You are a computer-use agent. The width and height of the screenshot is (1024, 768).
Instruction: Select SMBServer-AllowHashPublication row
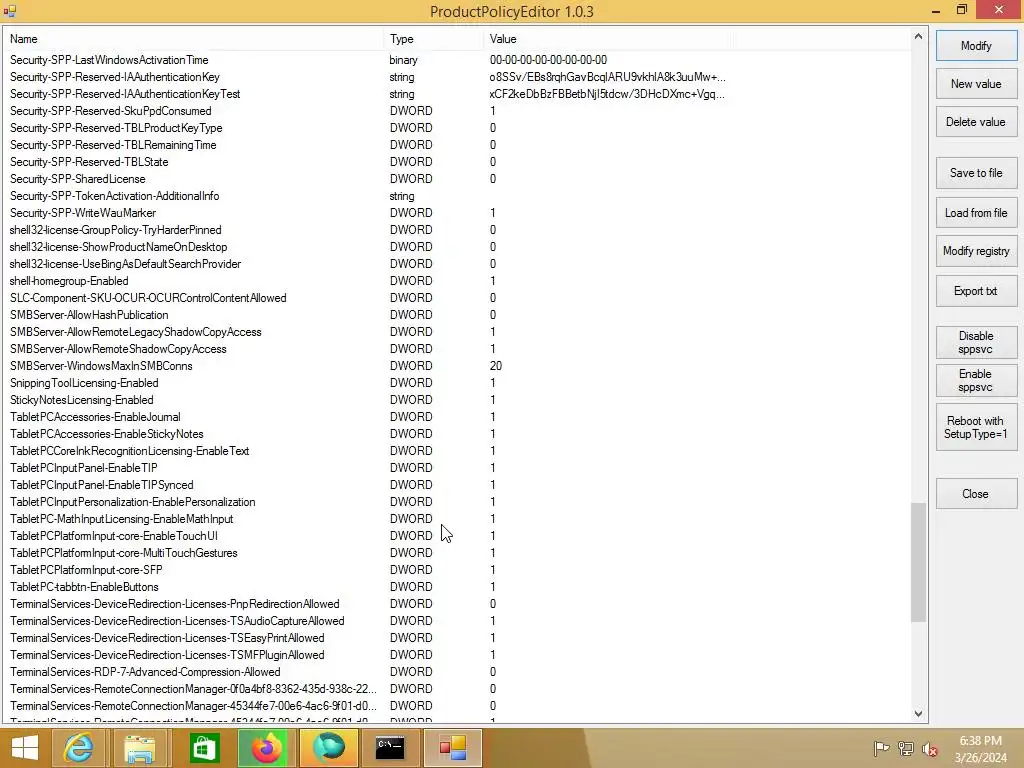tap(457, 315)
